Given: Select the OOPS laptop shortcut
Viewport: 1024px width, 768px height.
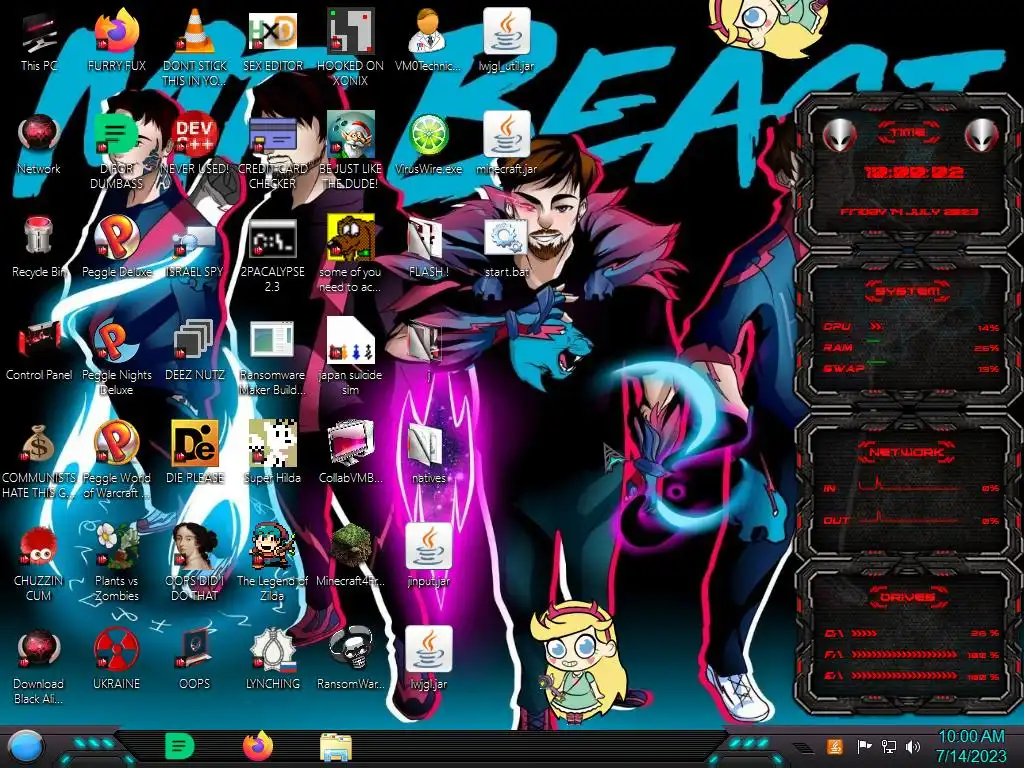Looking at the screenshot, I should click(195, 660).
